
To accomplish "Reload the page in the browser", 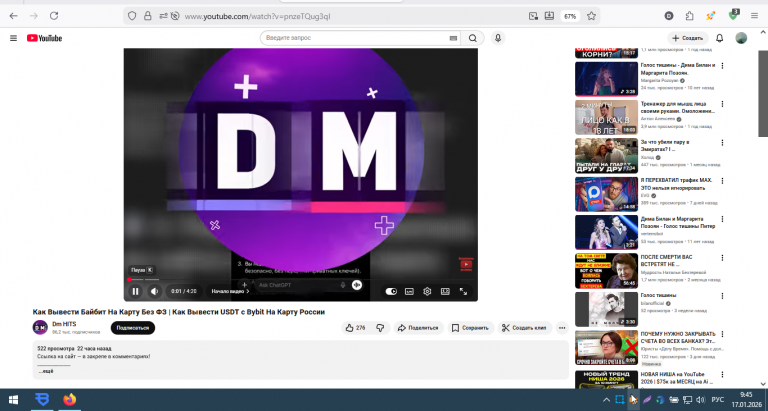I will [x=54, y=16].
